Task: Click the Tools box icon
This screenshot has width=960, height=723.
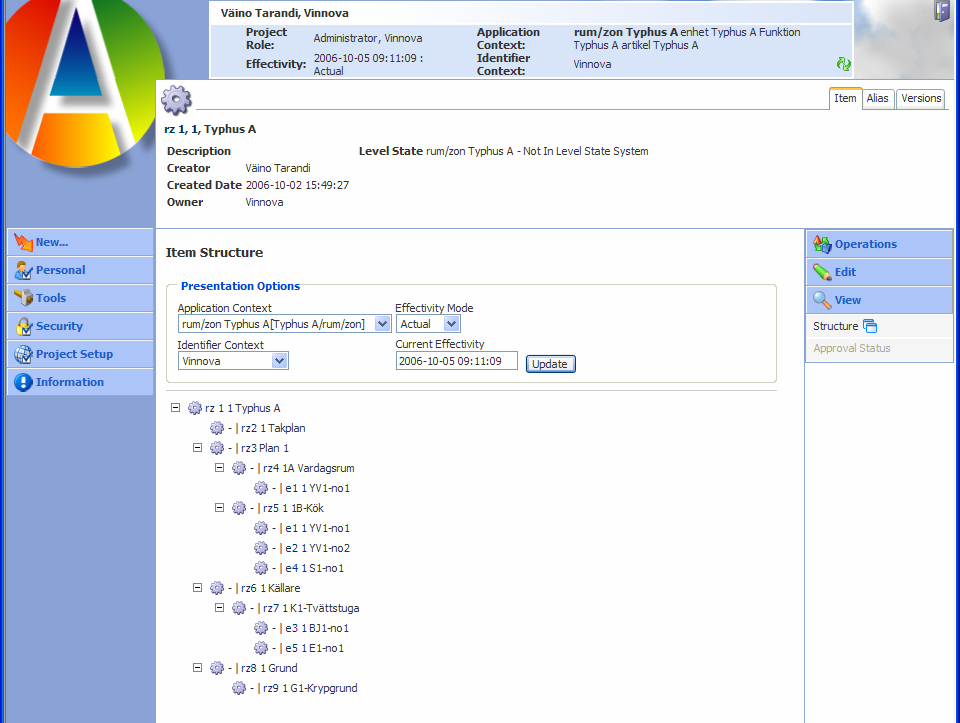Action: (x=23, y=298)
